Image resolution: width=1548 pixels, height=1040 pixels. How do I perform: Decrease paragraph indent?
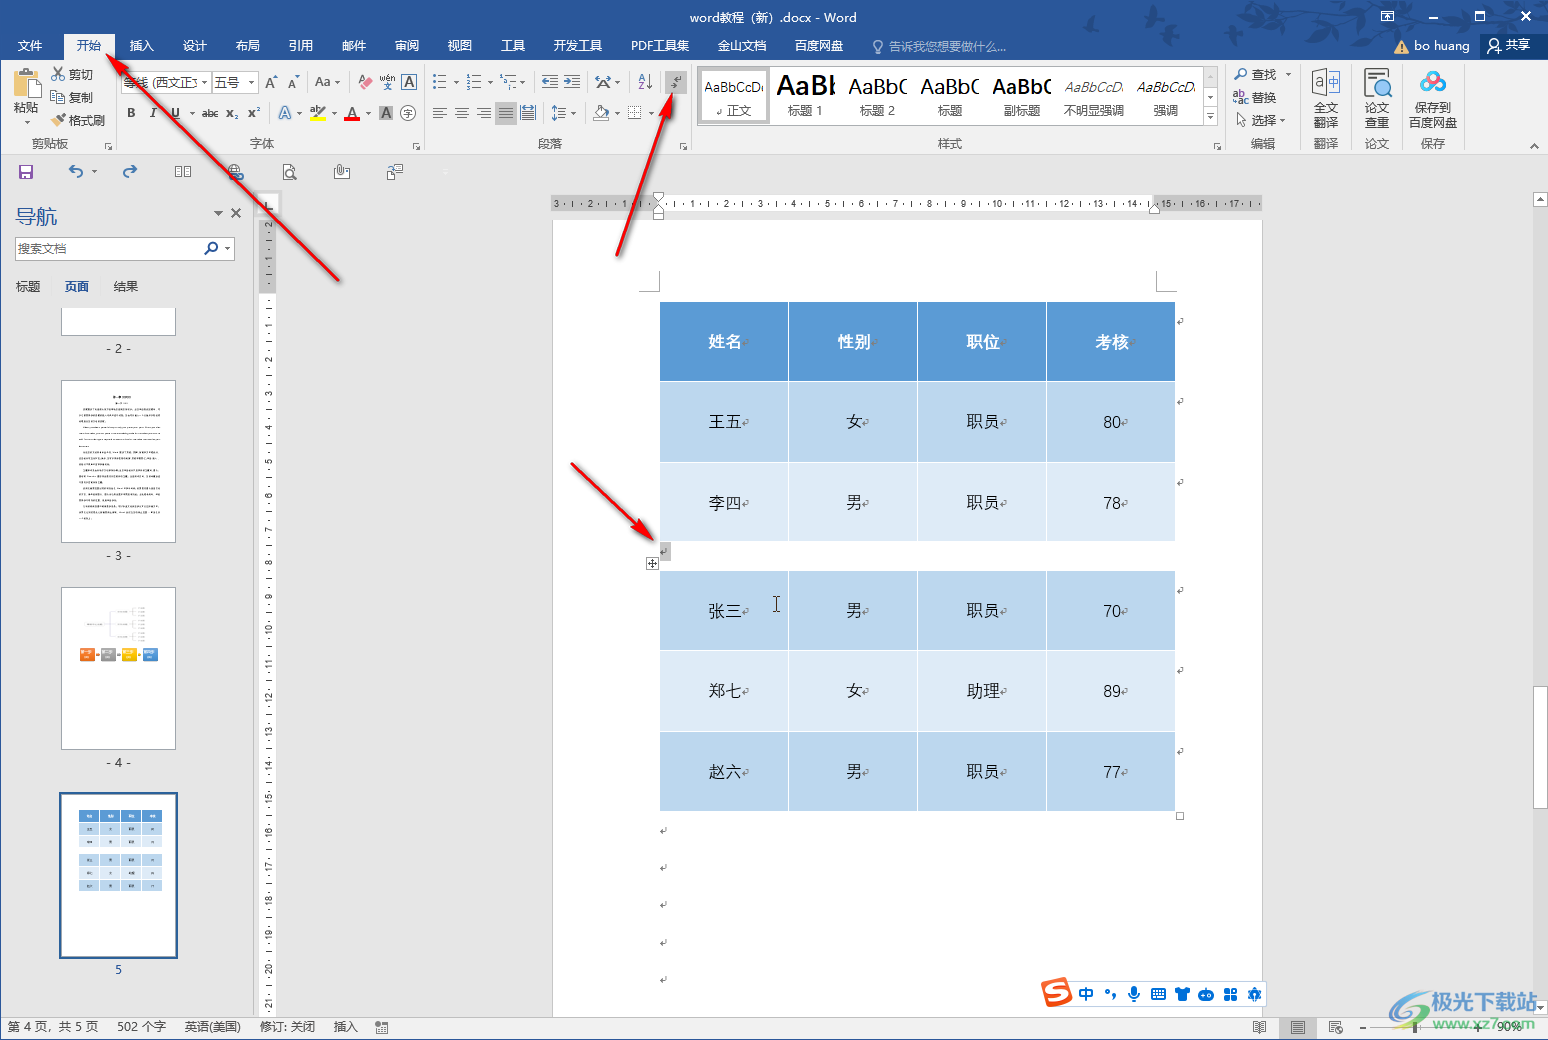coord(549,82)
